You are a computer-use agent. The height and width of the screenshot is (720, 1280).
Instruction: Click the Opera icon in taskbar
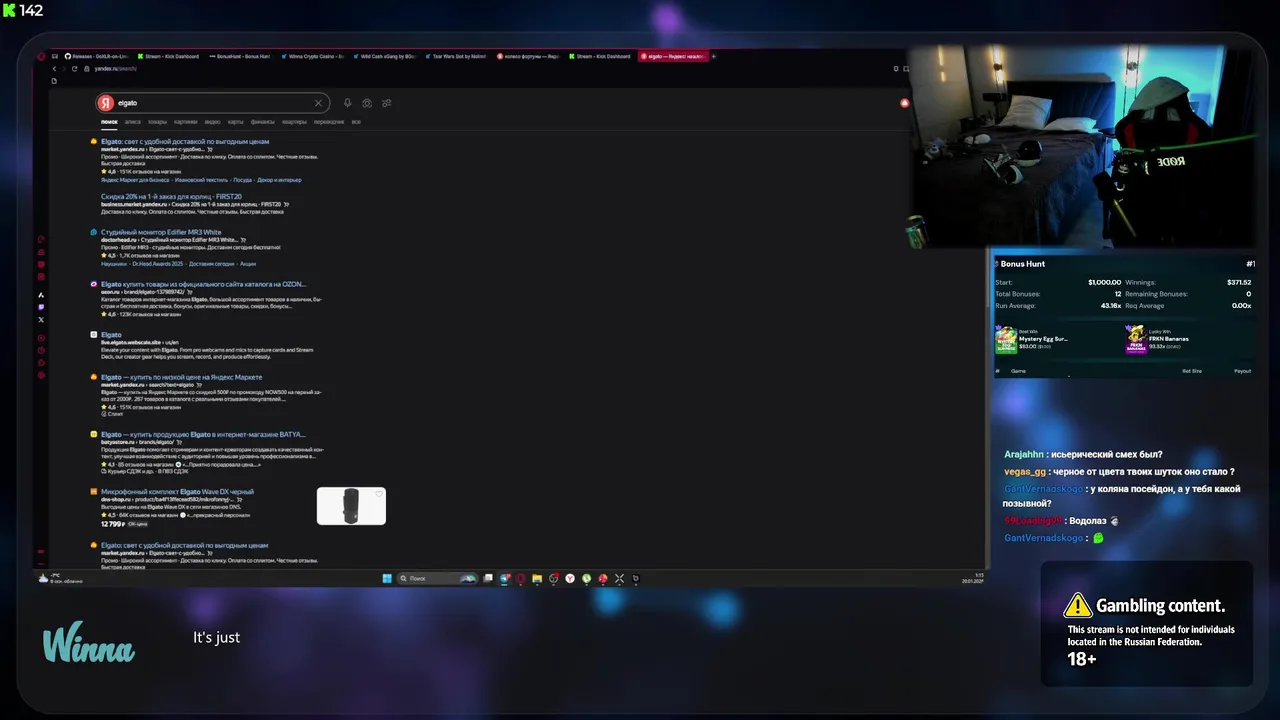(x=521, y=578)
